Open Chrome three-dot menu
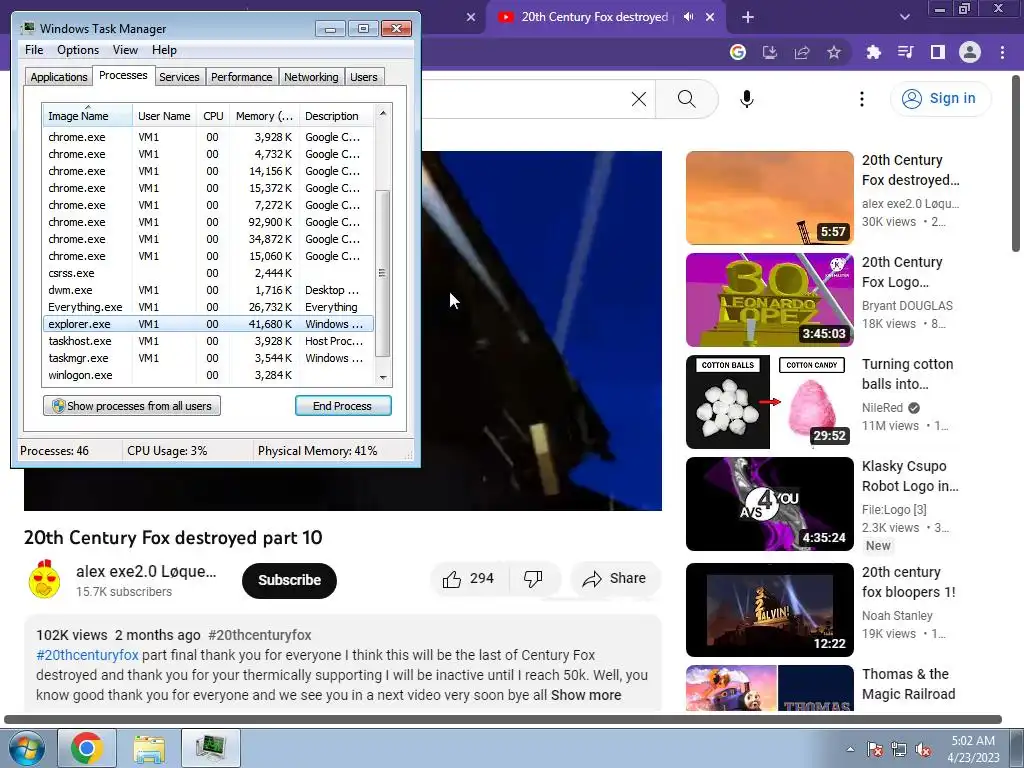 (1002, 52)
